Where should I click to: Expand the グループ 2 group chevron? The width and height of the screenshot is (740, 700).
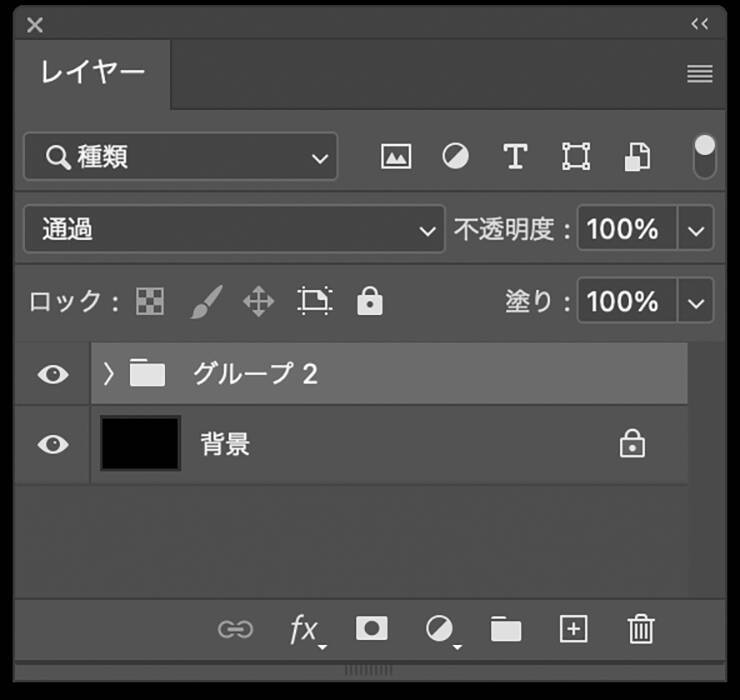(x=109, y=374)
